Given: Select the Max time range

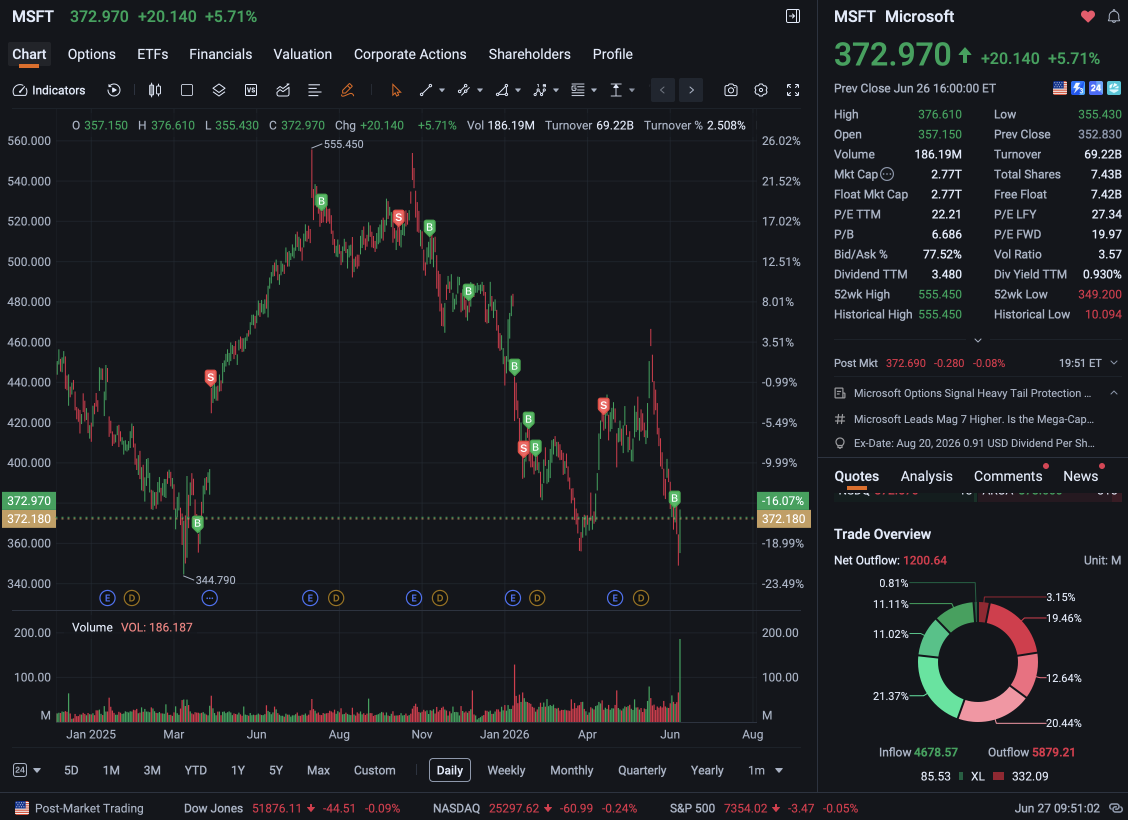Looking at the screenshot, I should [x=319, y=770].
